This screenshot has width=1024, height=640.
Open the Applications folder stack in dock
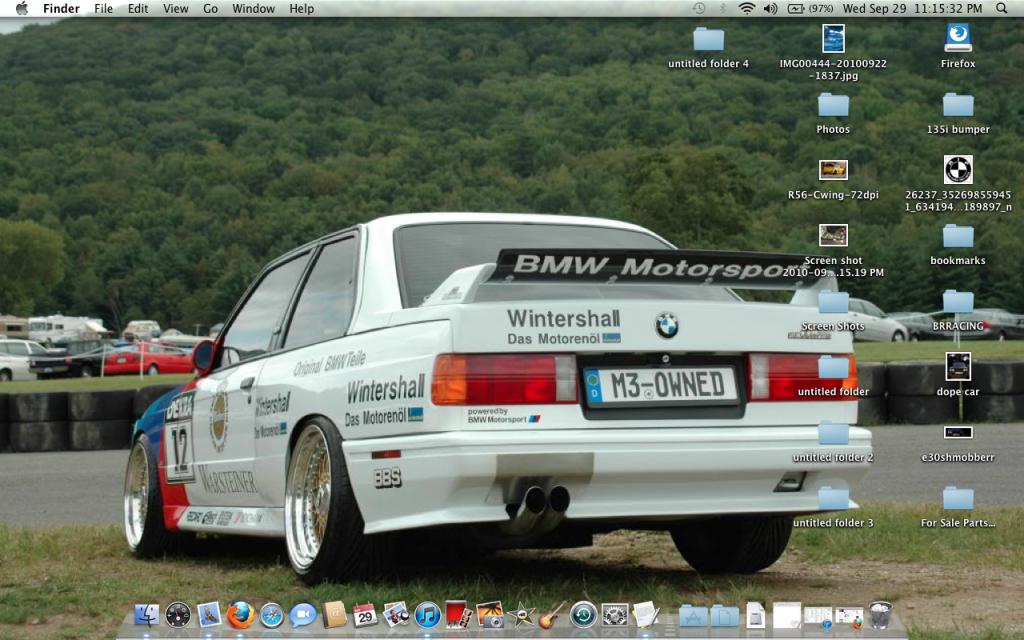click(x=693, y=616)
